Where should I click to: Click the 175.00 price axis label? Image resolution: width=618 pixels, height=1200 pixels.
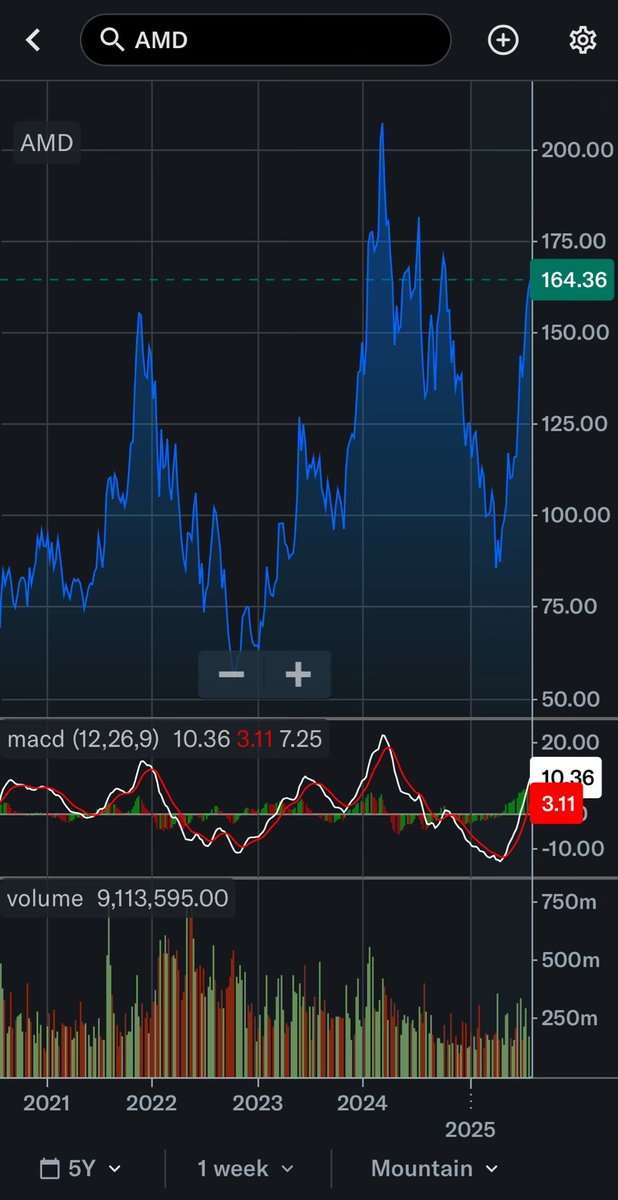click(575, 241)
